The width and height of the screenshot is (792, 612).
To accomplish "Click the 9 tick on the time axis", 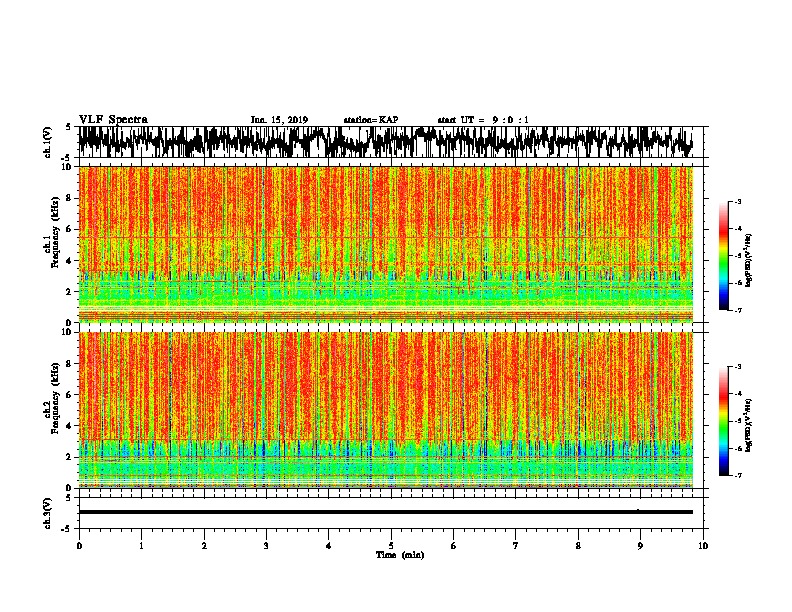I will tap(640, 546).
